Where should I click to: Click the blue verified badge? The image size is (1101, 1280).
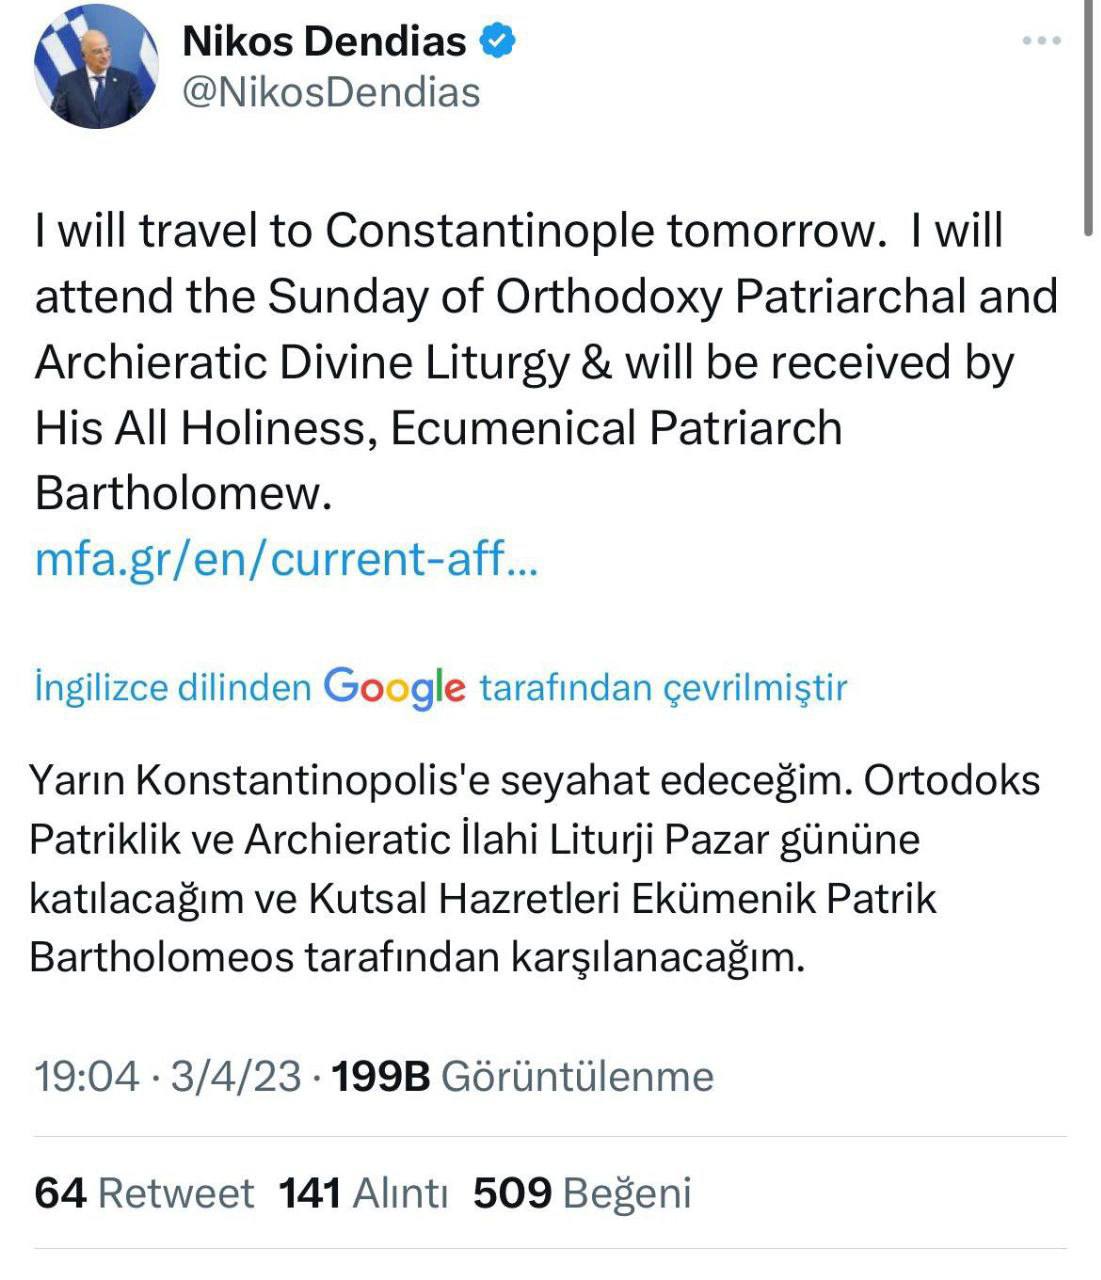[498, 41]
